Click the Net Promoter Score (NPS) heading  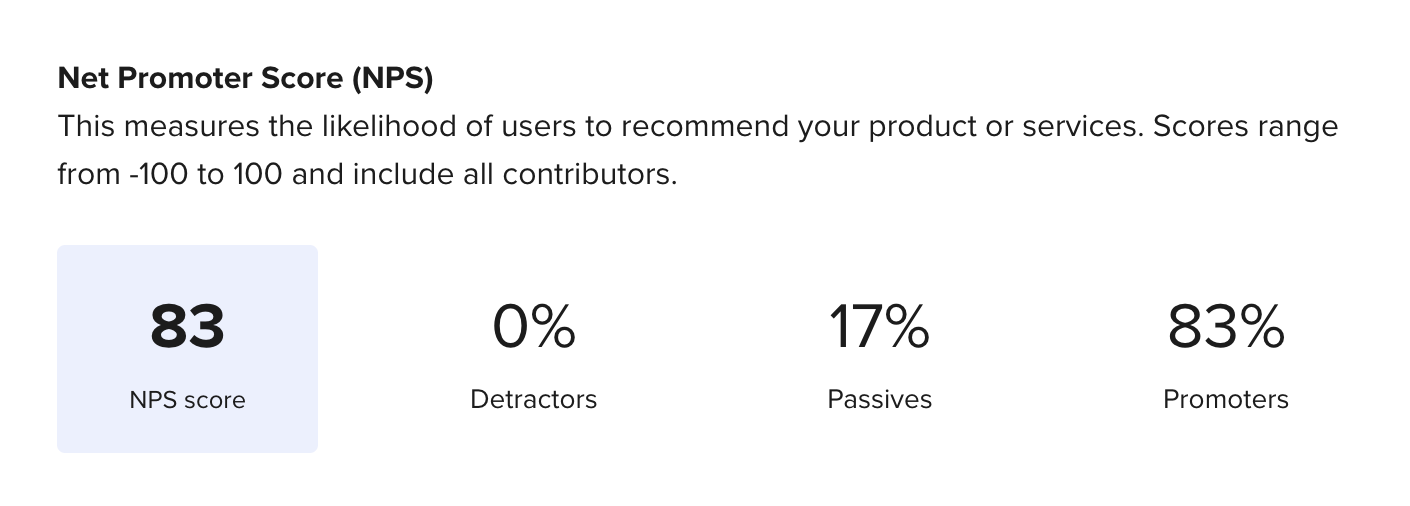(x=245, y=79)
